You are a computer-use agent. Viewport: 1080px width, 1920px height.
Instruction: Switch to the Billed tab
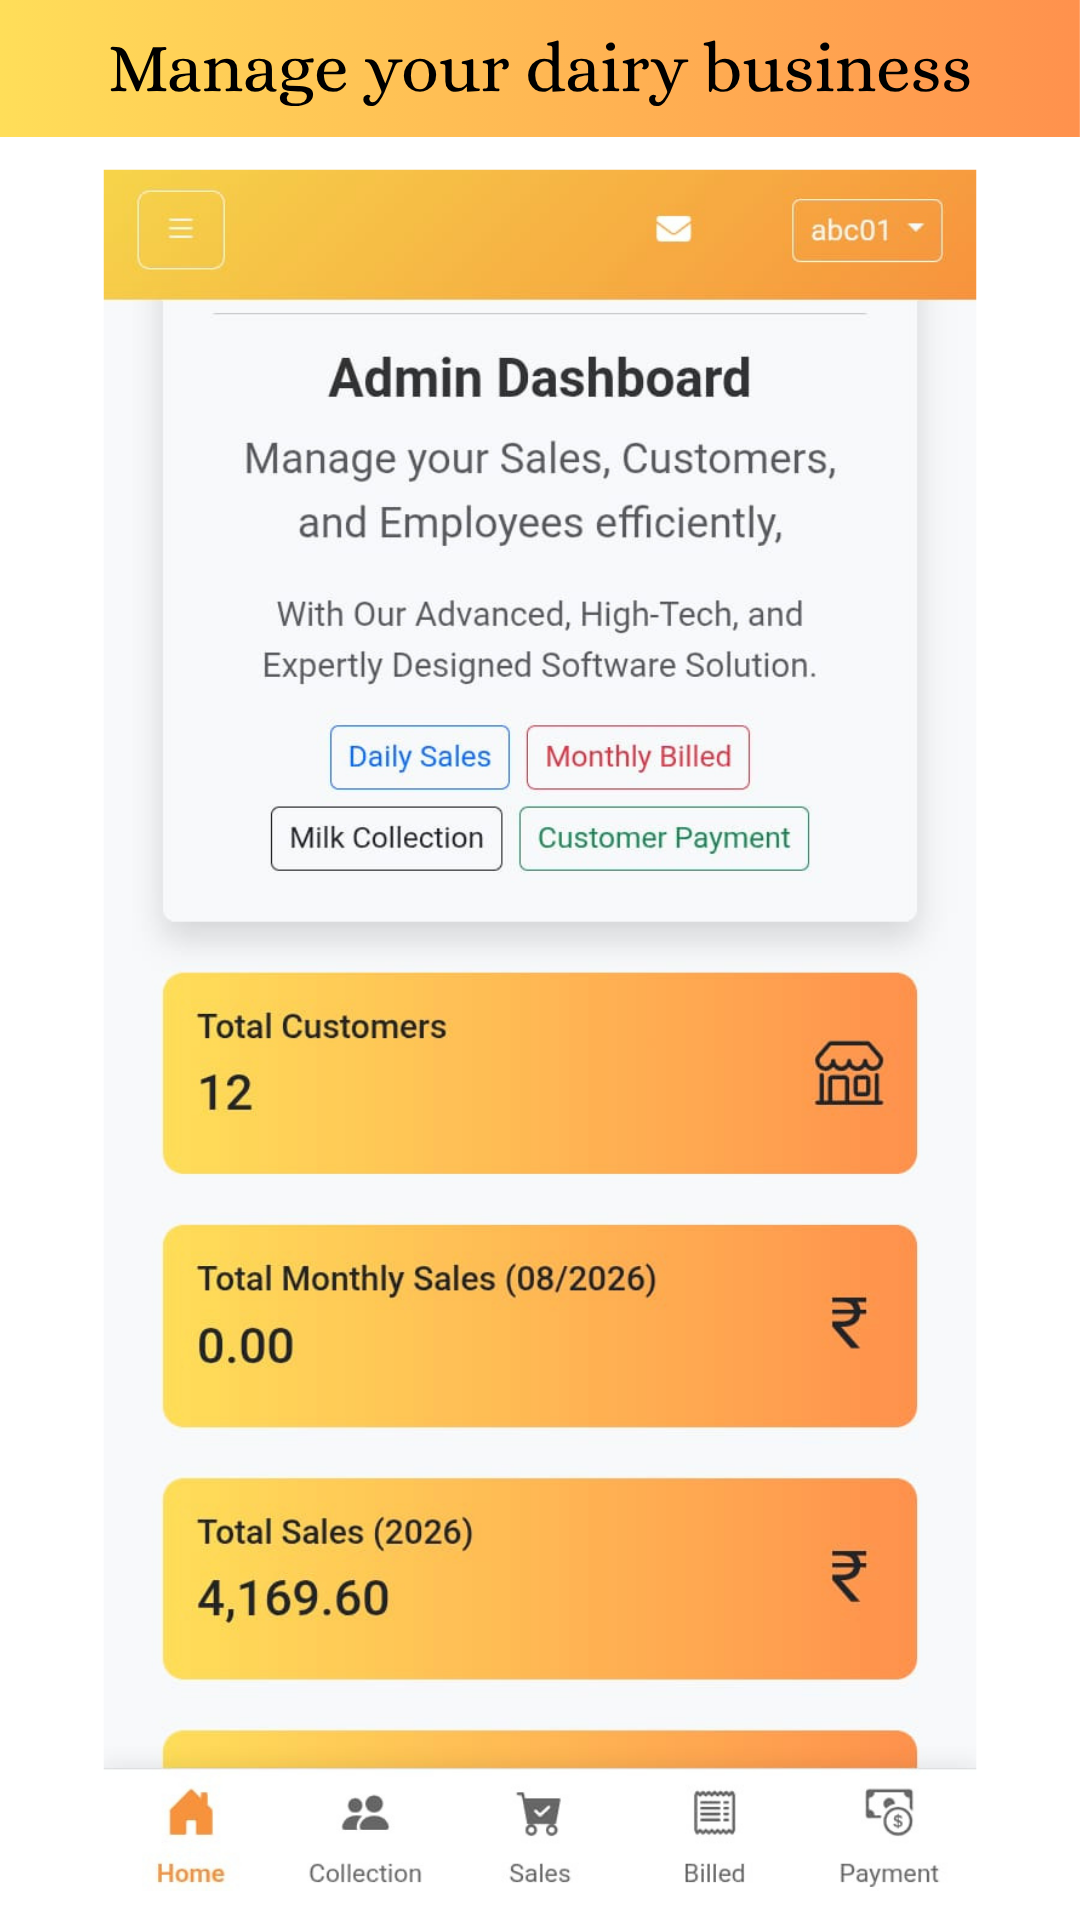[x=714, y=1838]
